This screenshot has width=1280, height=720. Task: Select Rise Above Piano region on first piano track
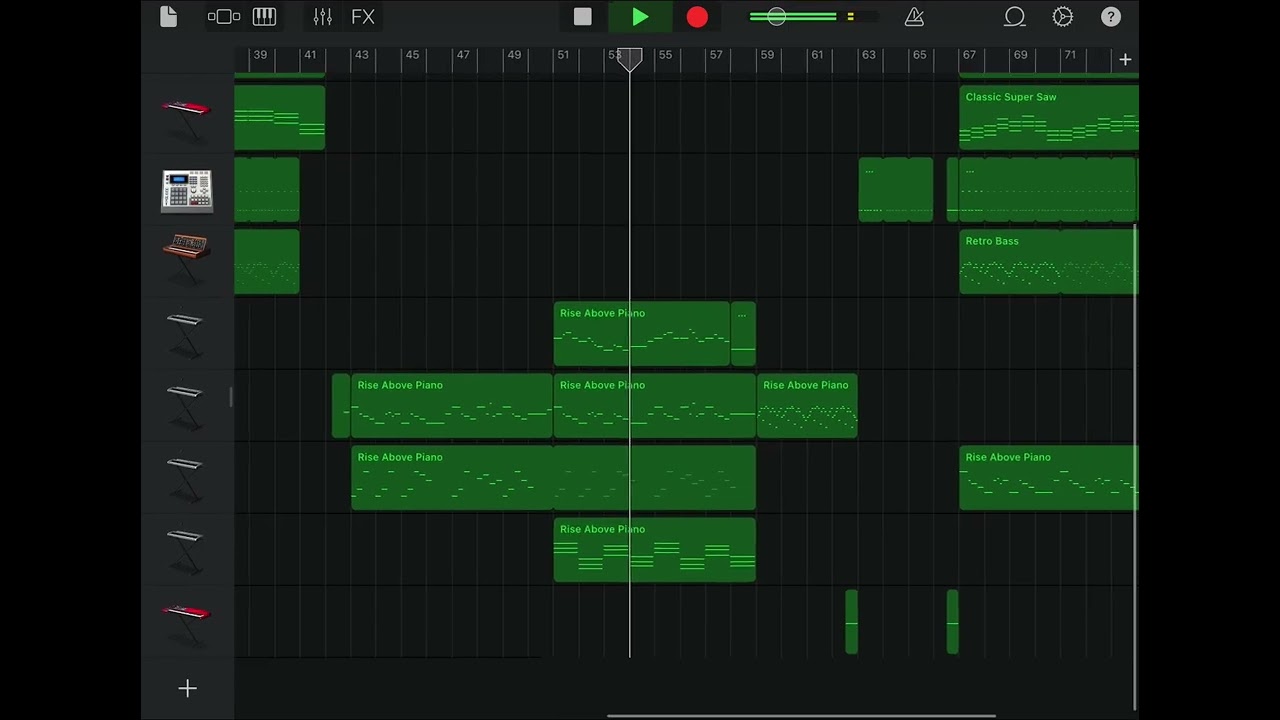(x=642, y=334)
